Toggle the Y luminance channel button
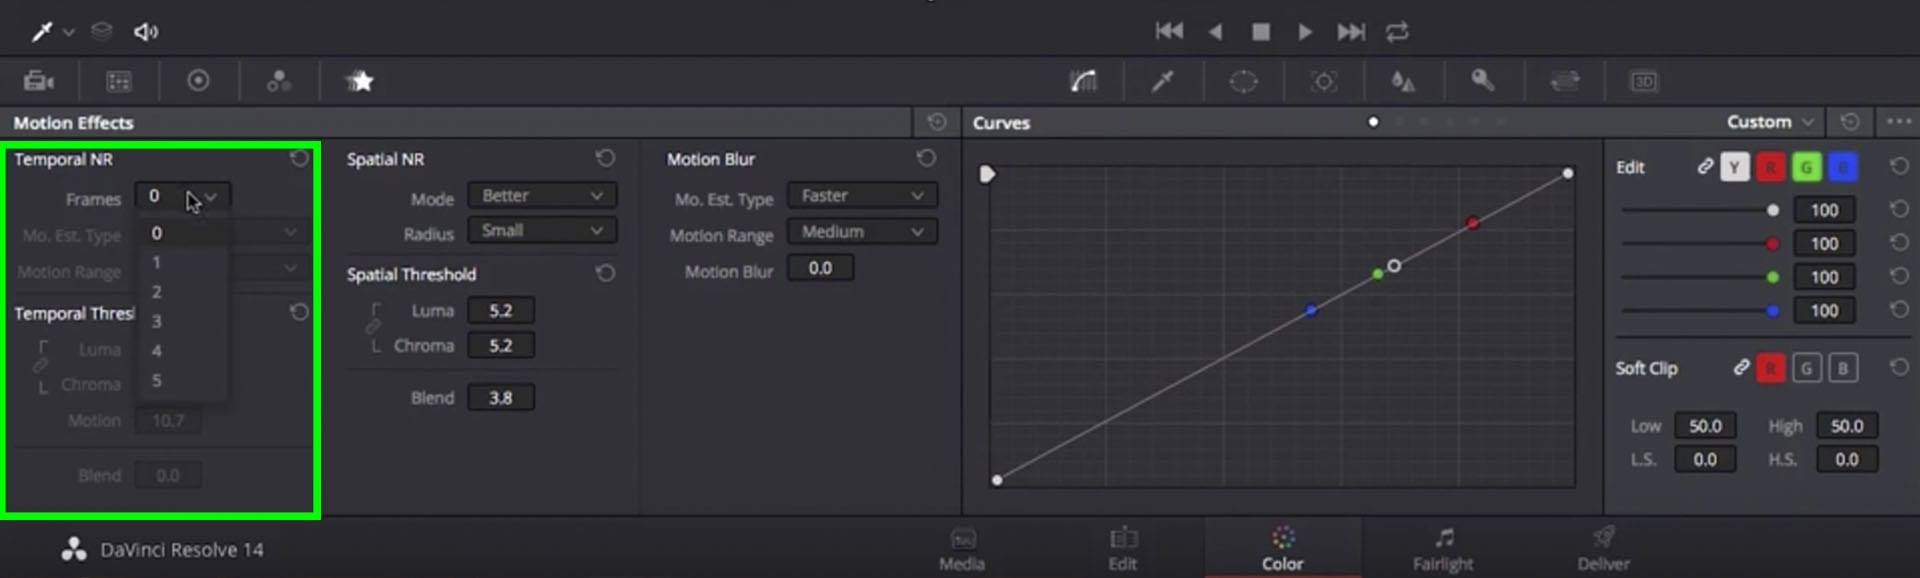 [x=1734, y=168]
